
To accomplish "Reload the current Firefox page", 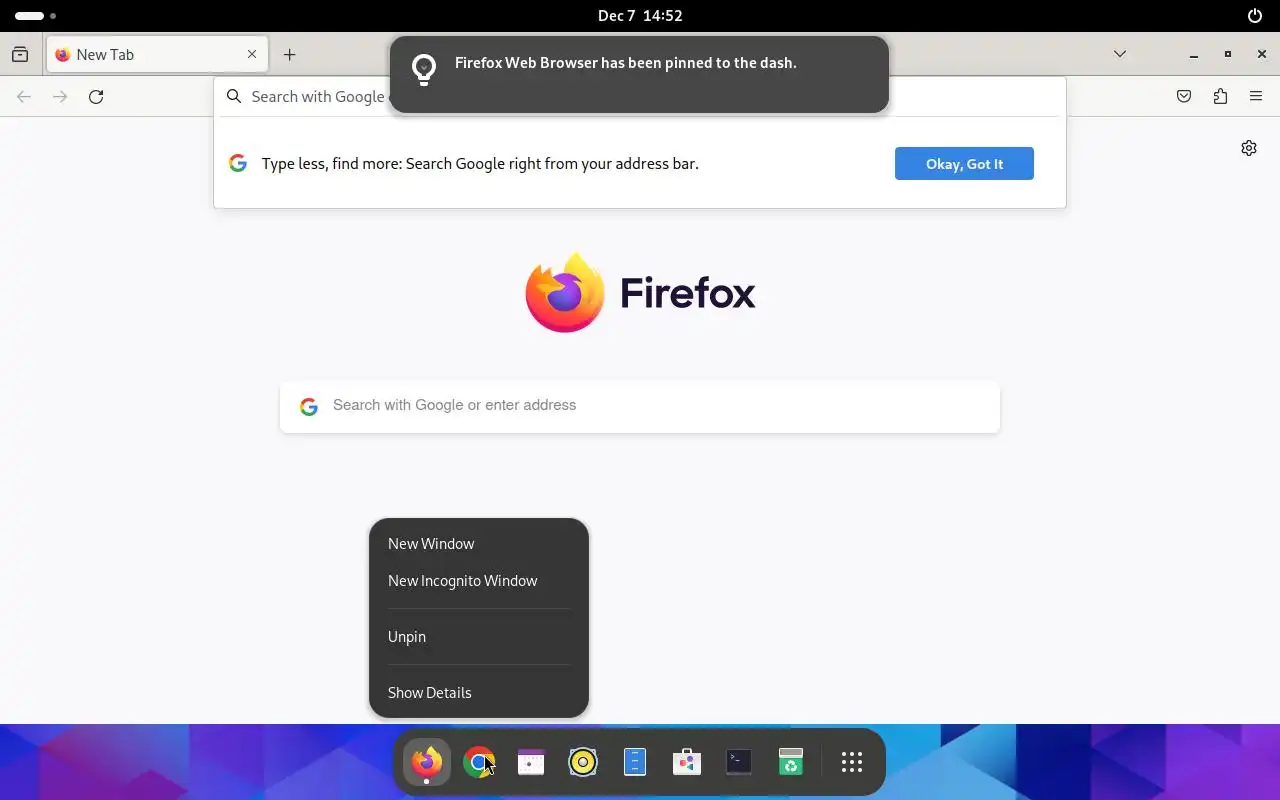I will 96,97.
